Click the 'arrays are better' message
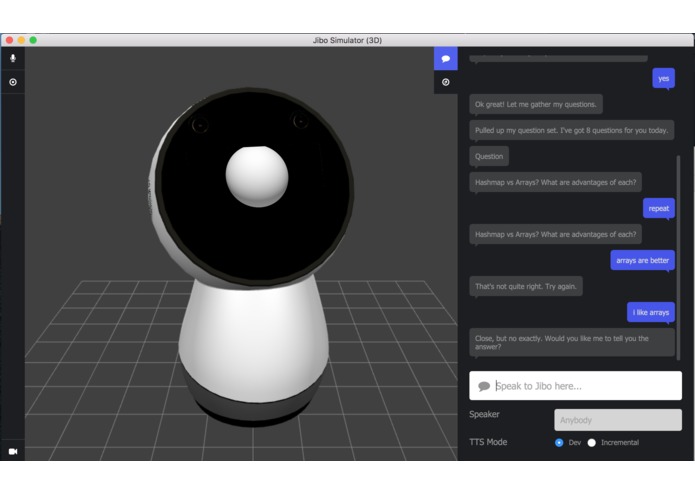695x494 pixels. point(642,261)
